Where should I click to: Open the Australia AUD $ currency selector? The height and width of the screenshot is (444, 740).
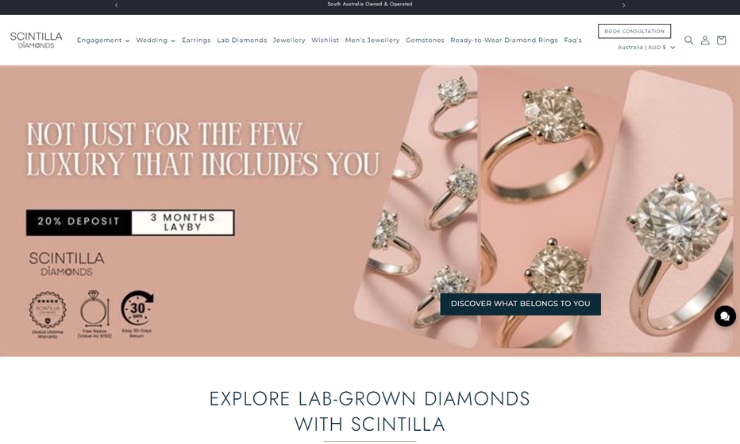[646, 47]
